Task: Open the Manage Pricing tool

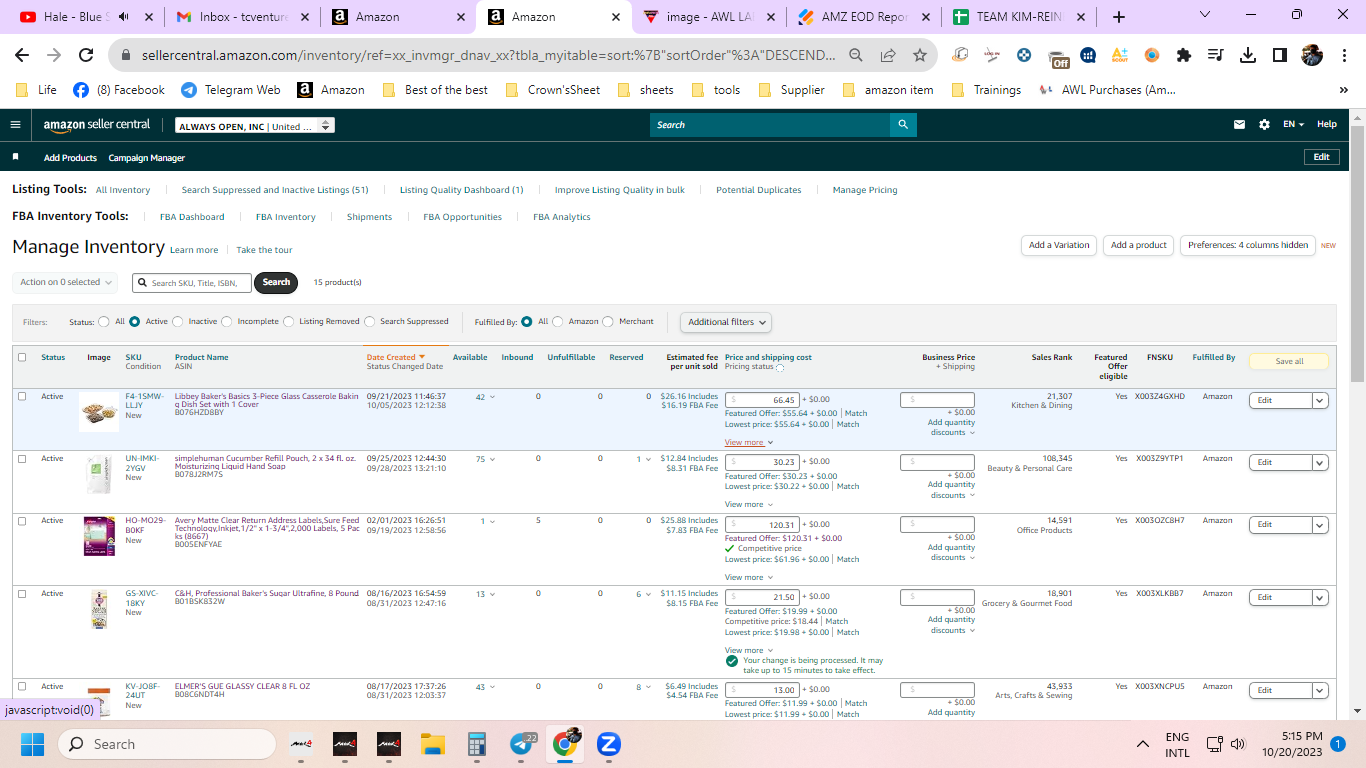Action: coord(865,190)
